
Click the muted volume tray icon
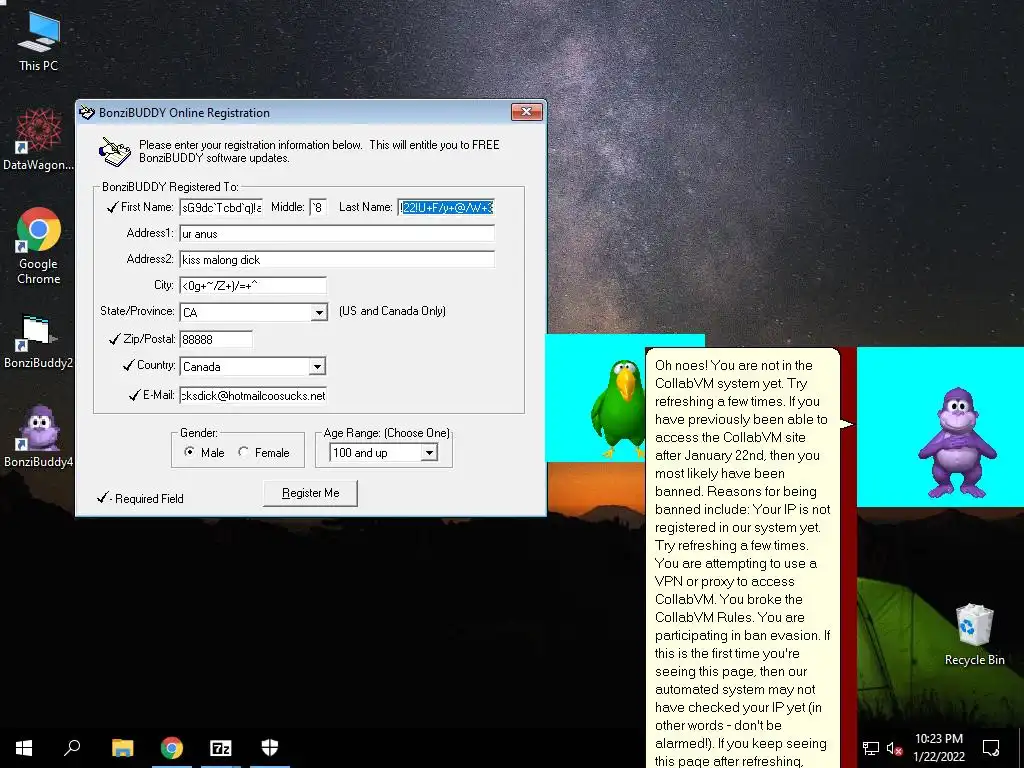click(x=894, y=748)
